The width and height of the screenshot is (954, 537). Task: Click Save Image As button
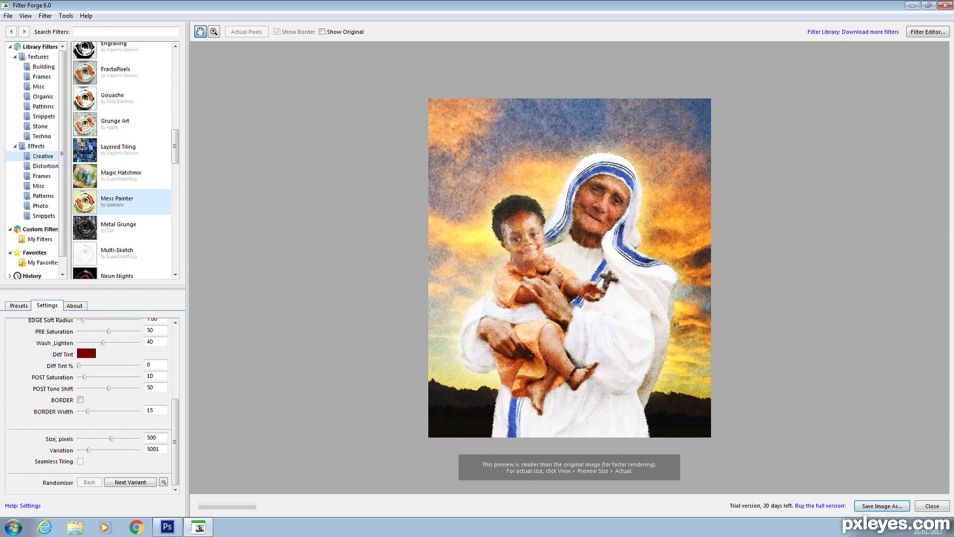click(882, 506)
